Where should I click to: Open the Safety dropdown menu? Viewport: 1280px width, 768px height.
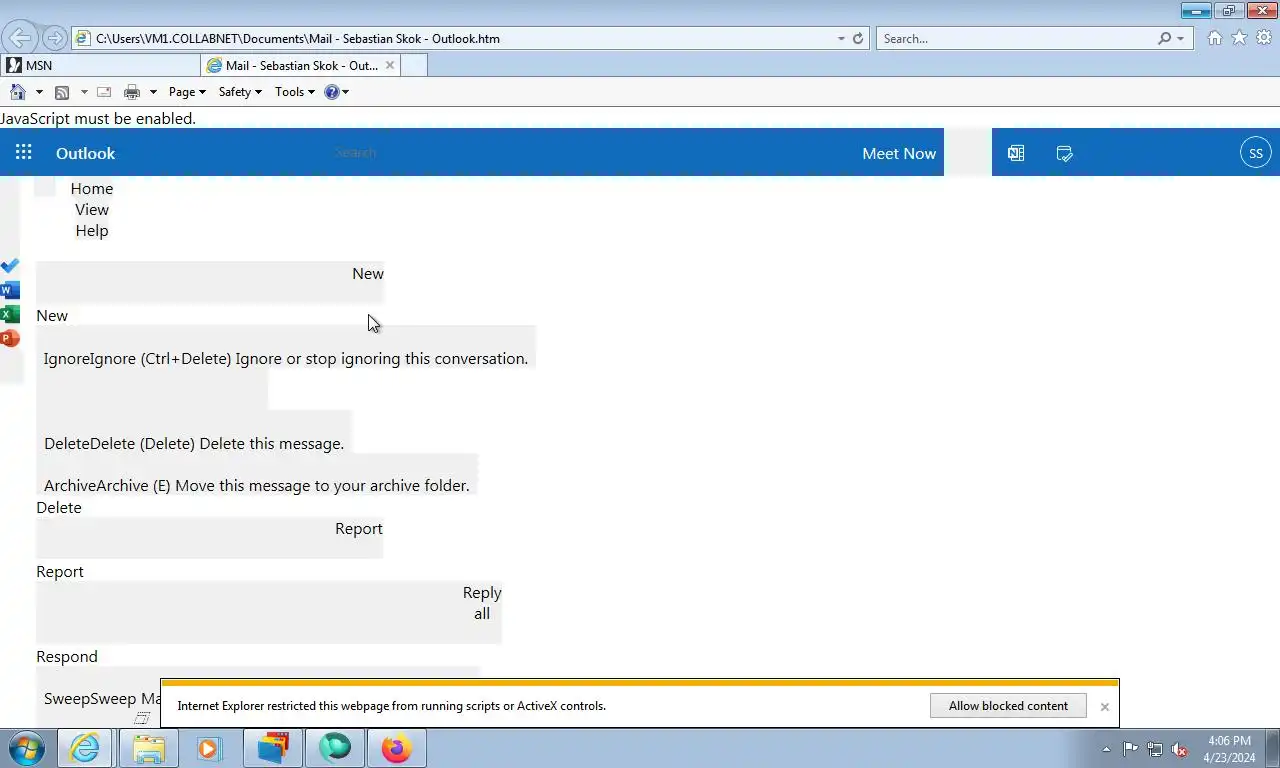(240, 92)
